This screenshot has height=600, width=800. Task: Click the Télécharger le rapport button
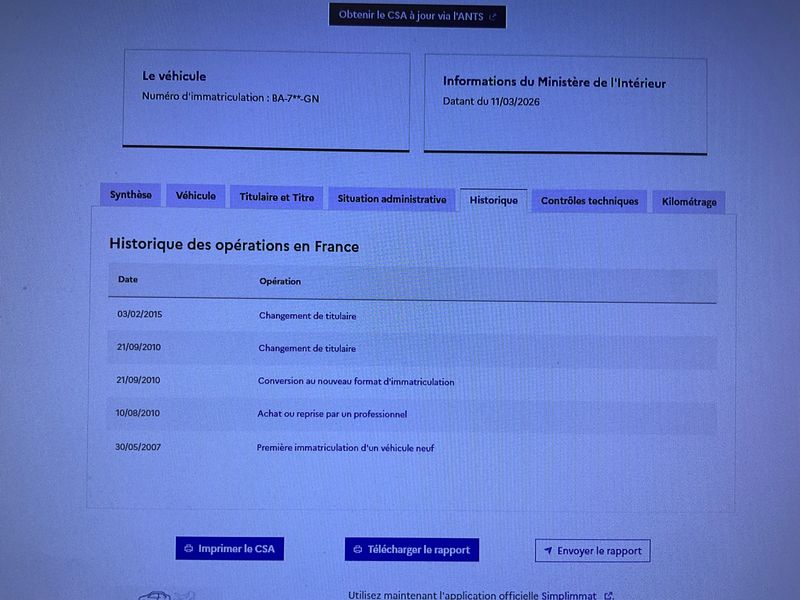point(412,549)
